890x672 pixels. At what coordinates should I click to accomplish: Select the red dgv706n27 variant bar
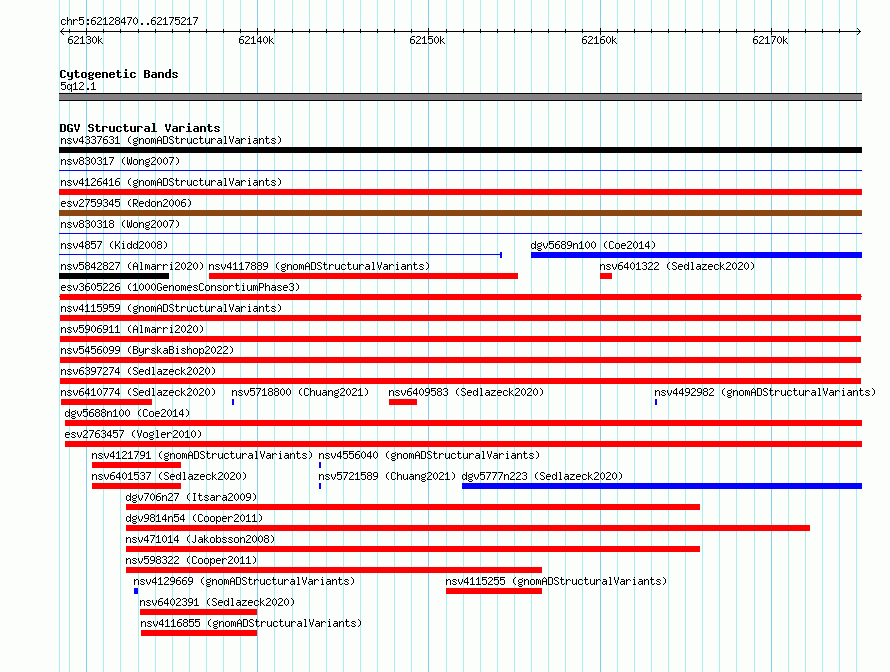(413, 507)
